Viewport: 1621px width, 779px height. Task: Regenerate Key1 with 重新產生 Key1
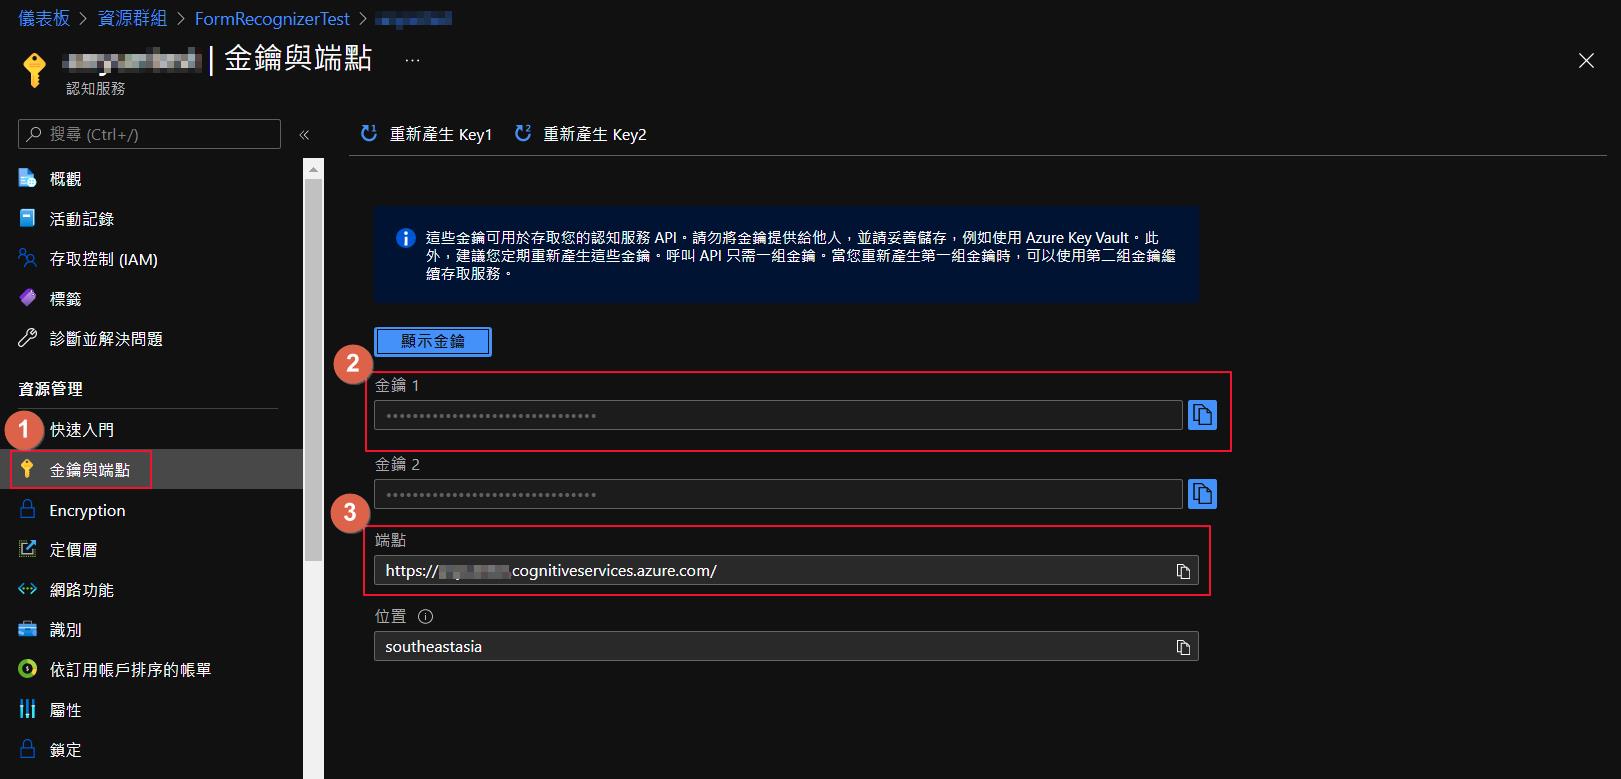point(426,134)
